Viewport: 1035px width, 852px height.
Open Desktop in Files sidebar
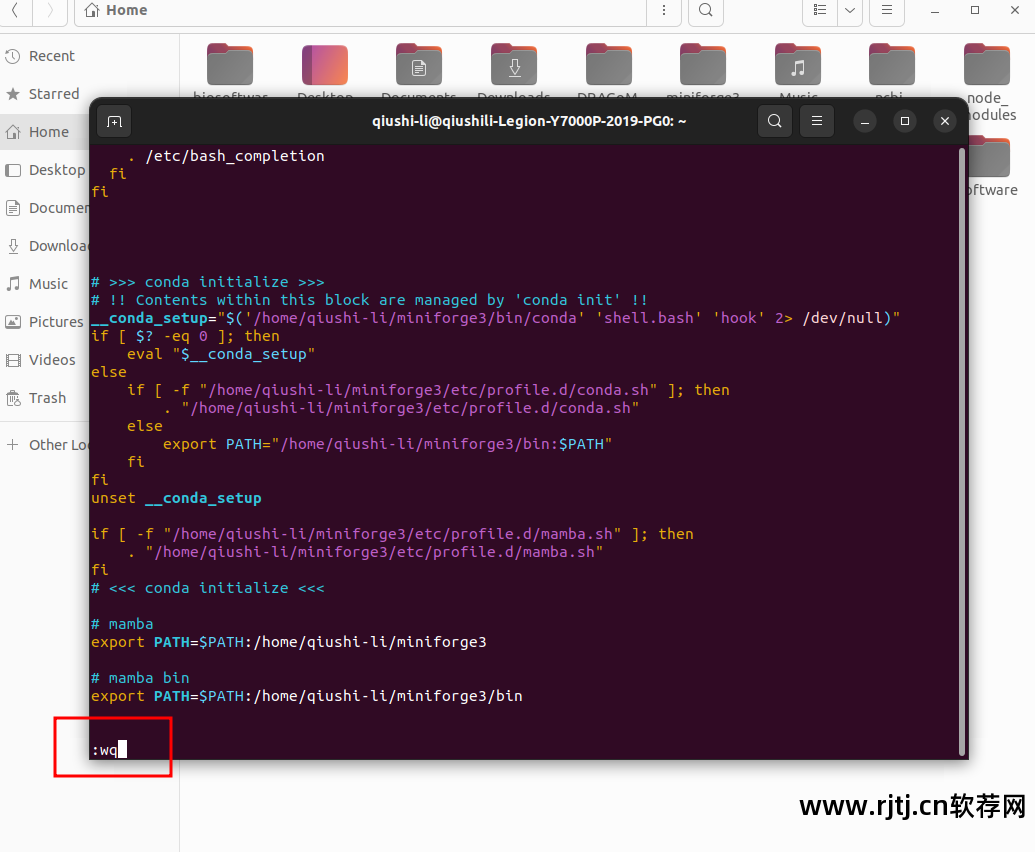[x=45, y=170]
